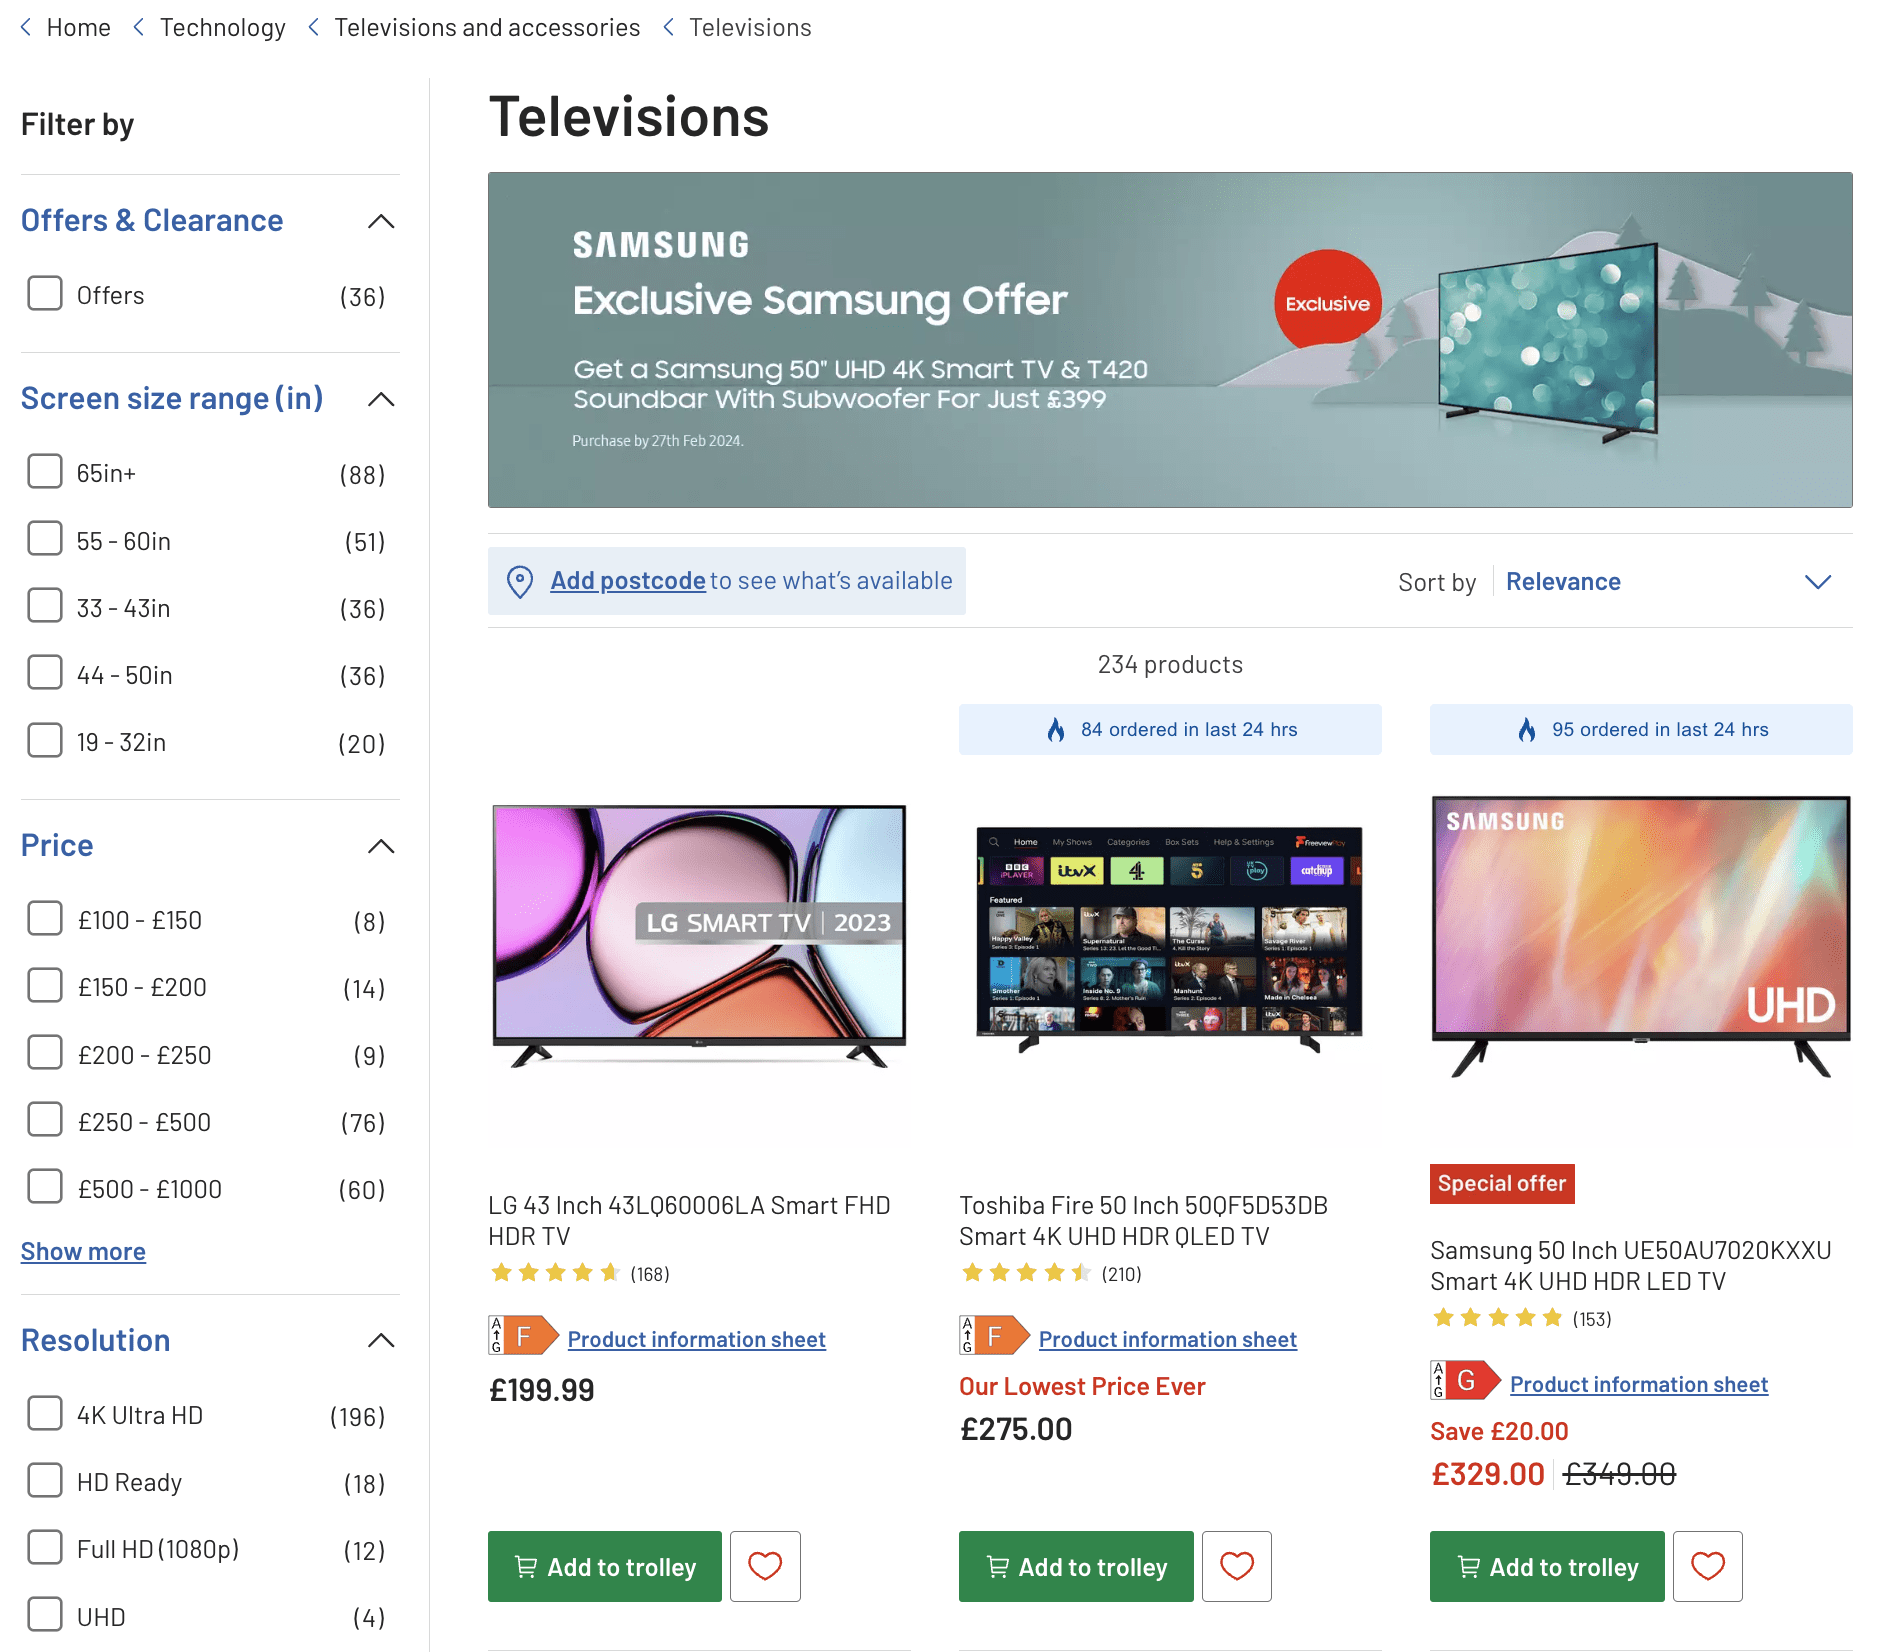Viewport: 1880px width, 1652px height.
Task: Collapse the Price filter section
Action: click(x=381, y=846)
